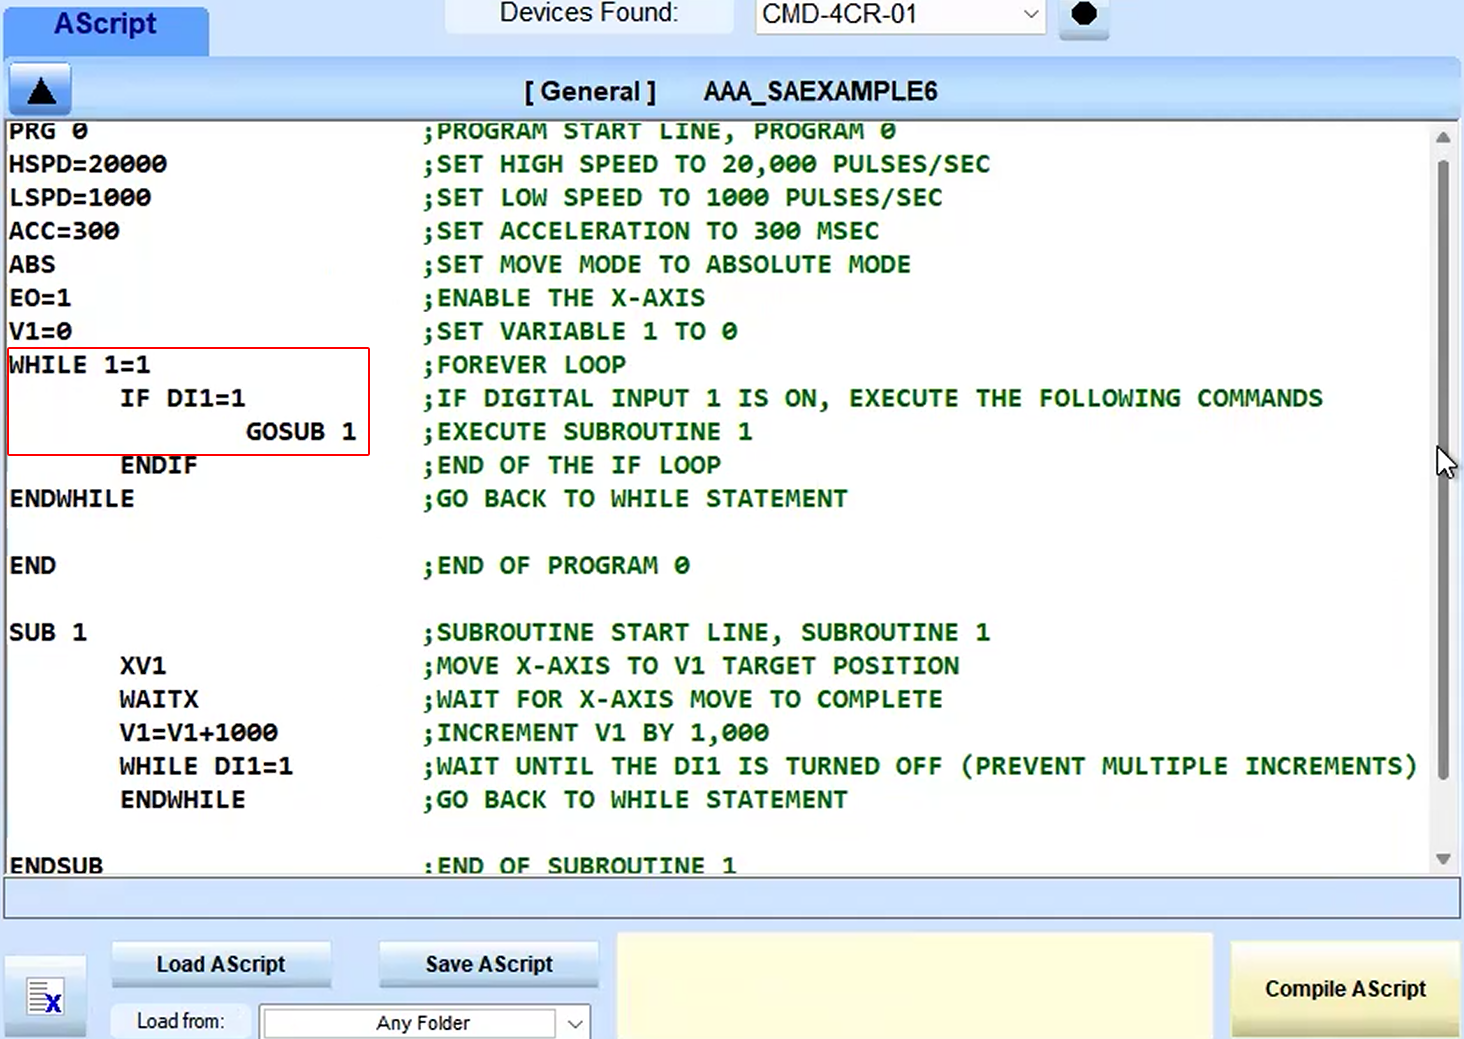Click the script scrollbar up arrow
Viewport: 1464px width, 1039px height.
click(x=1443, y=137)
